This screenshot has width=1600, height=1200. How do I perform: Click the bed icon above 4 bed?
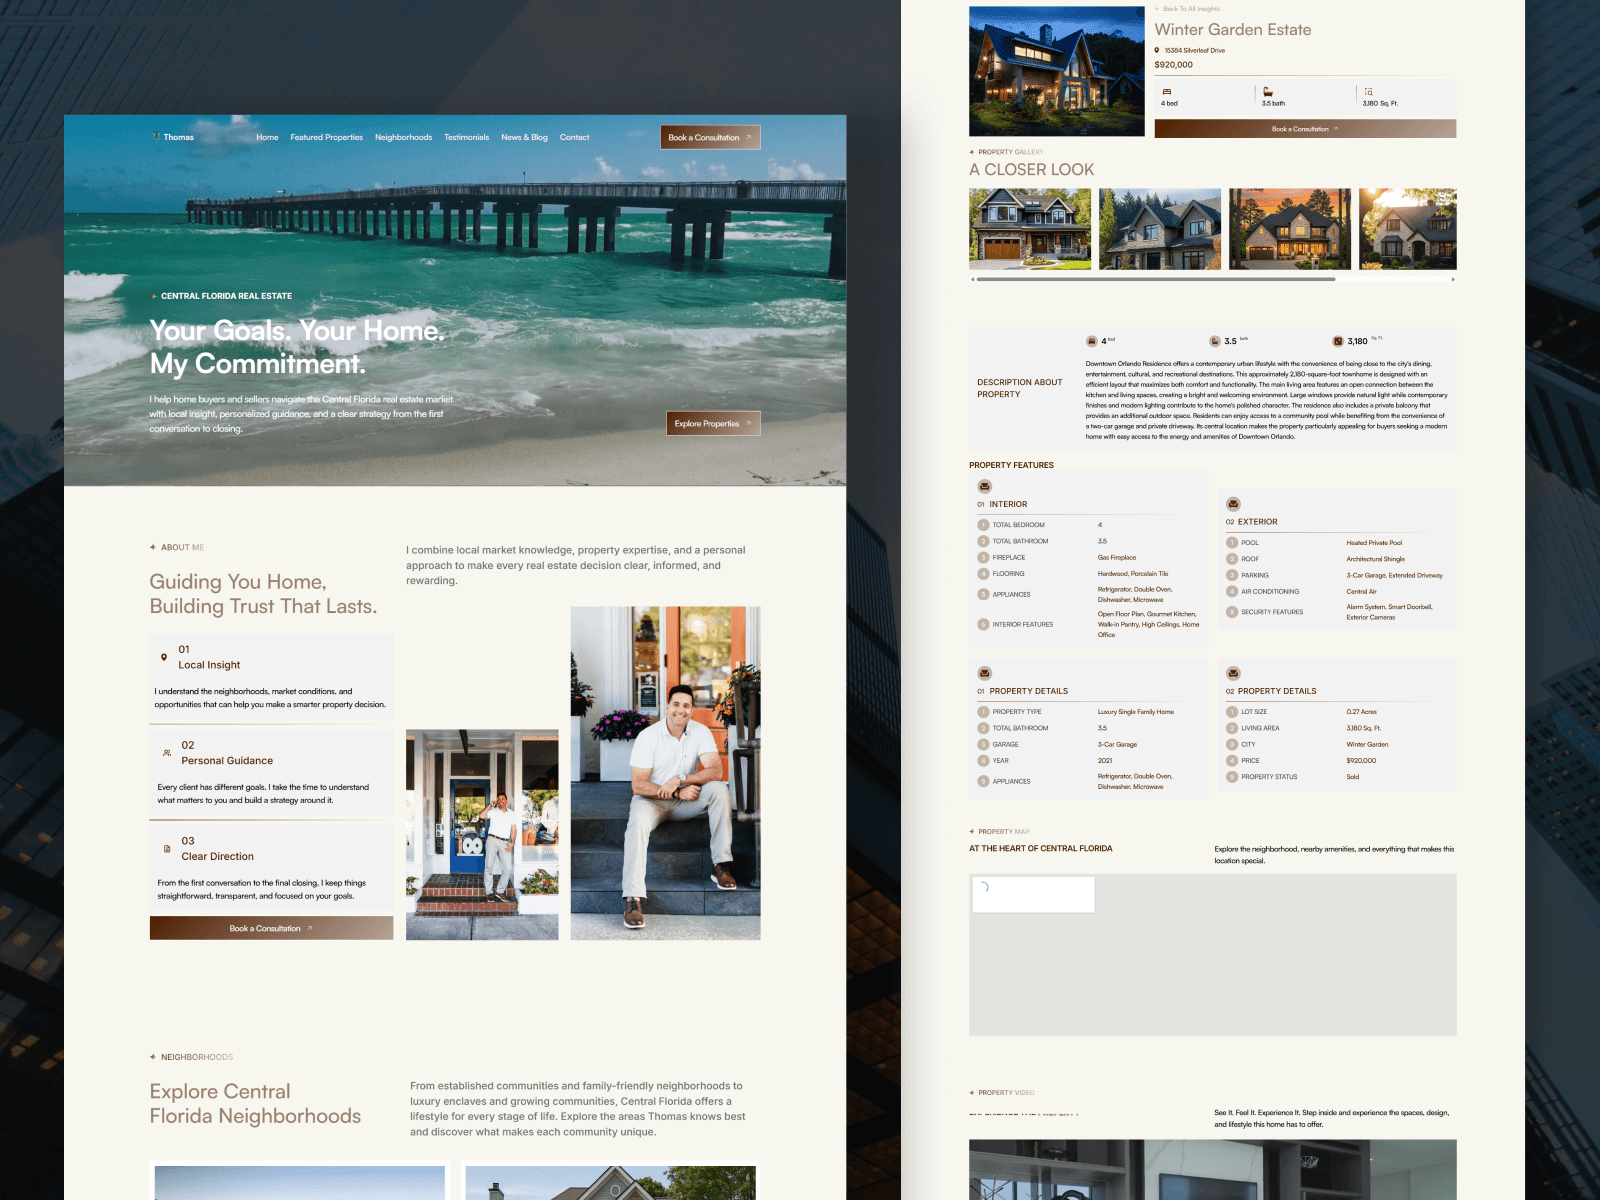pyautogui.click(x=1166, y=92)
